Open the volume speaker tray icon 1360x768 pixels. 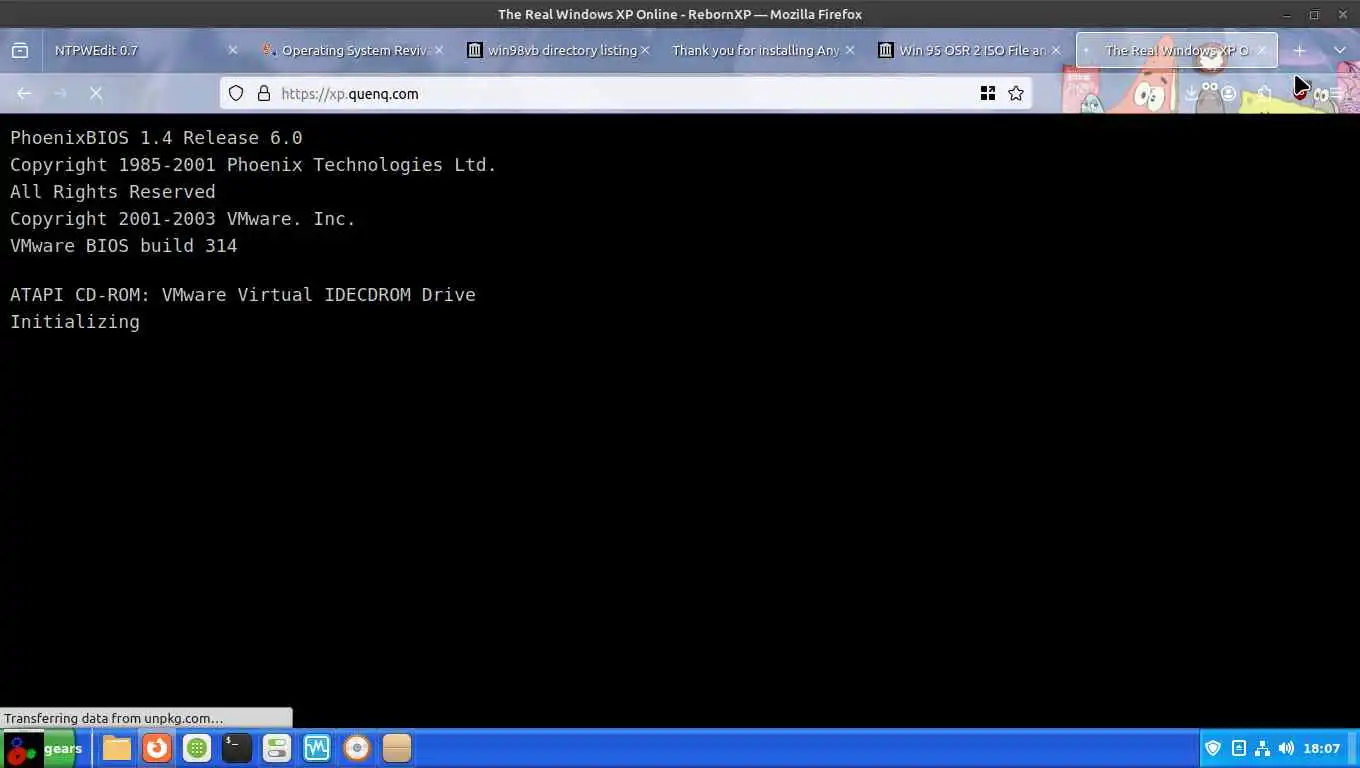1286,748
